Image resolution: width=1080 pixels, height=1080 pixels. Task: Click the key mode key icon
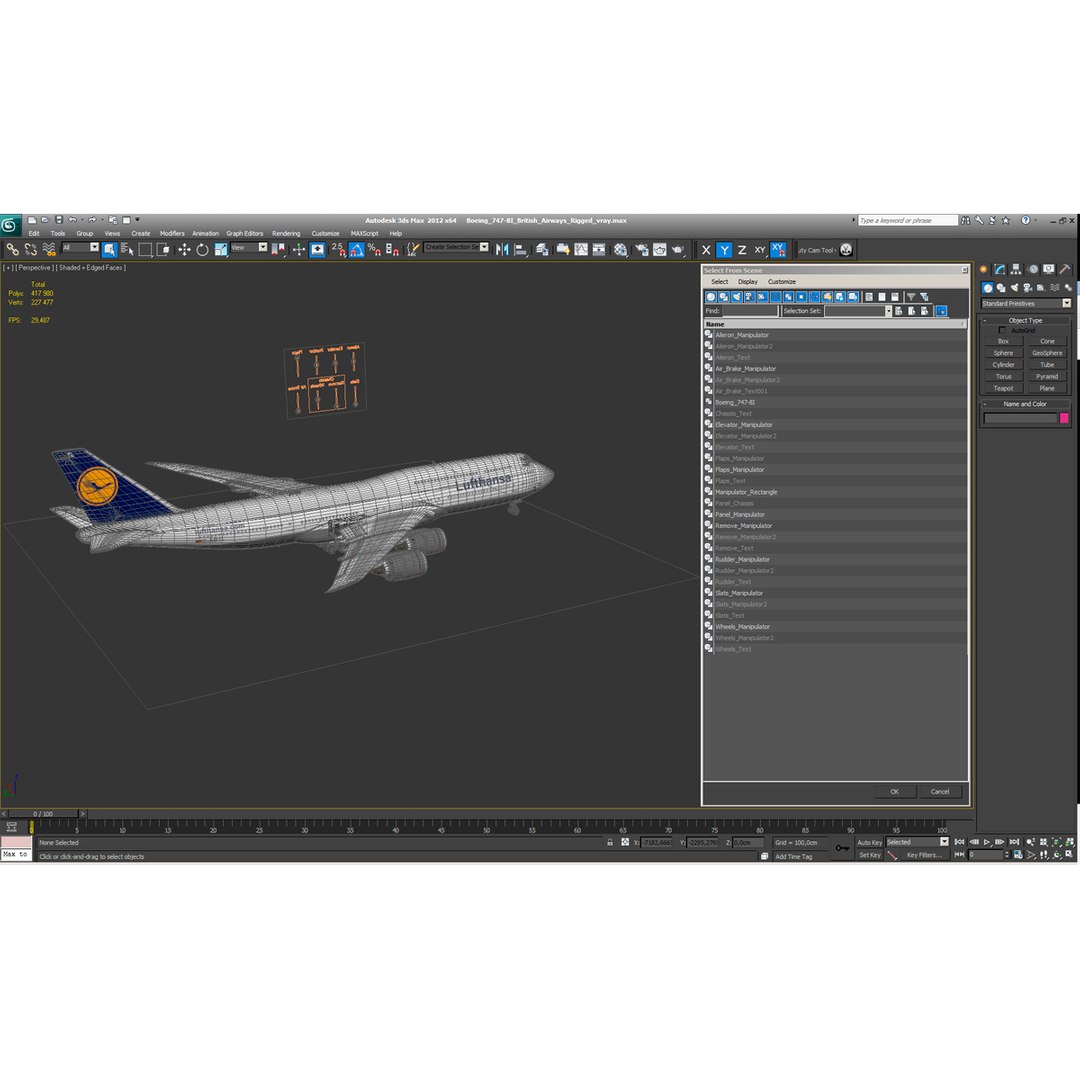tap(842, 848)
